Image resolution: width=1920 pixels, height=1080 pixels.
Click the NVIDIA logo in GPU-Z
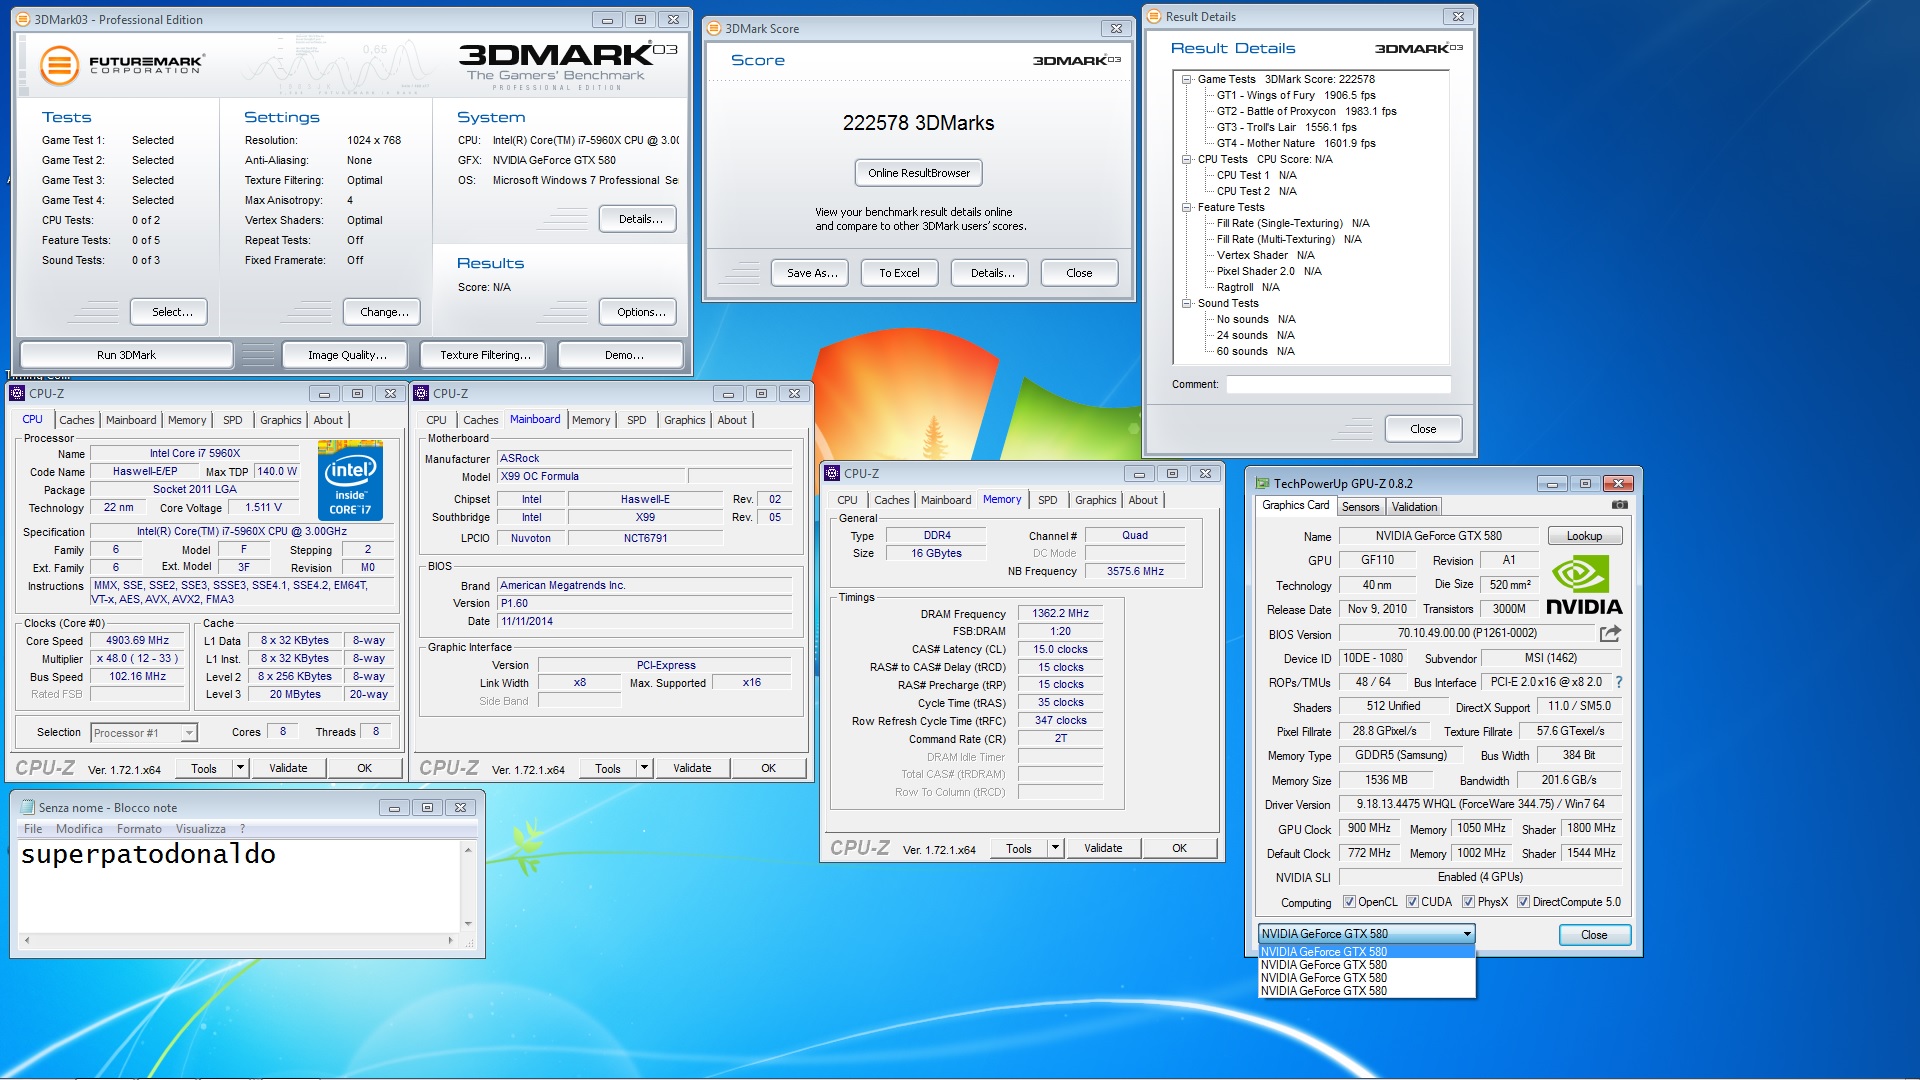click(x=1584, y=586)
